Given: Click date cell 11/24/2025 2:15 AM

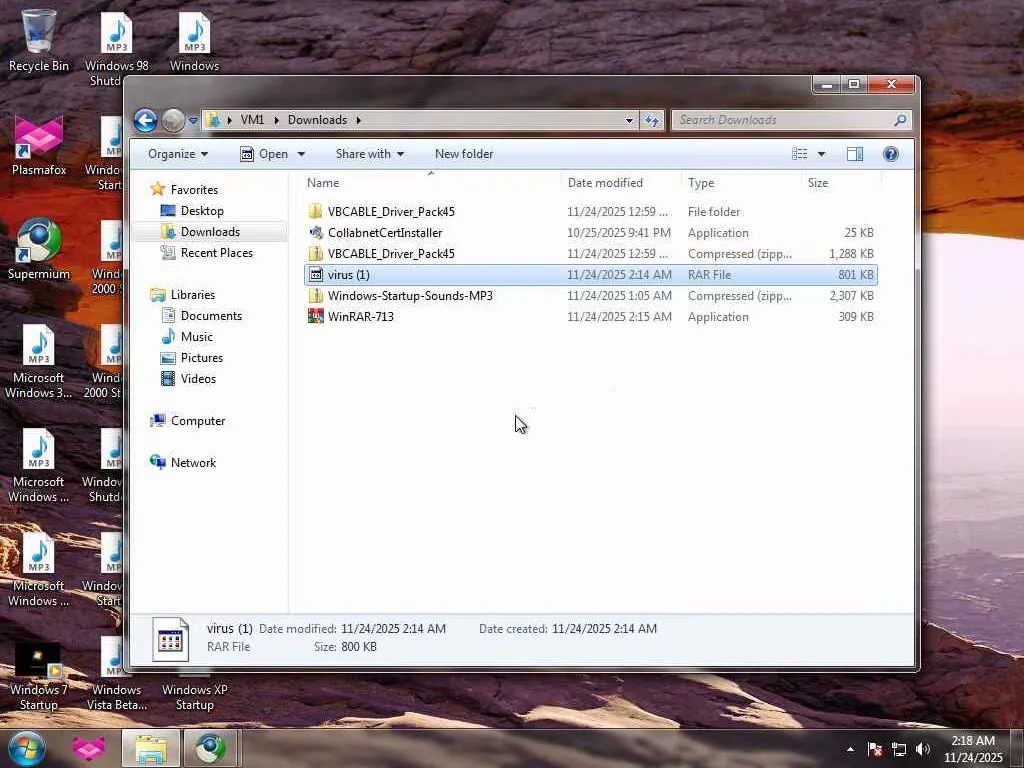Looking at the screenshot, I should click(x=619, y=317).
